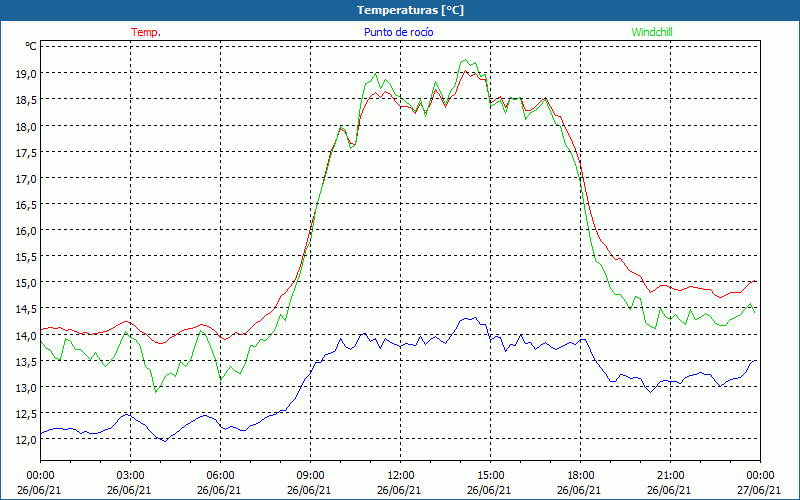Click the 17,5 y-axis value
Viewport: 800px width, 500px height.
(28, 152)
